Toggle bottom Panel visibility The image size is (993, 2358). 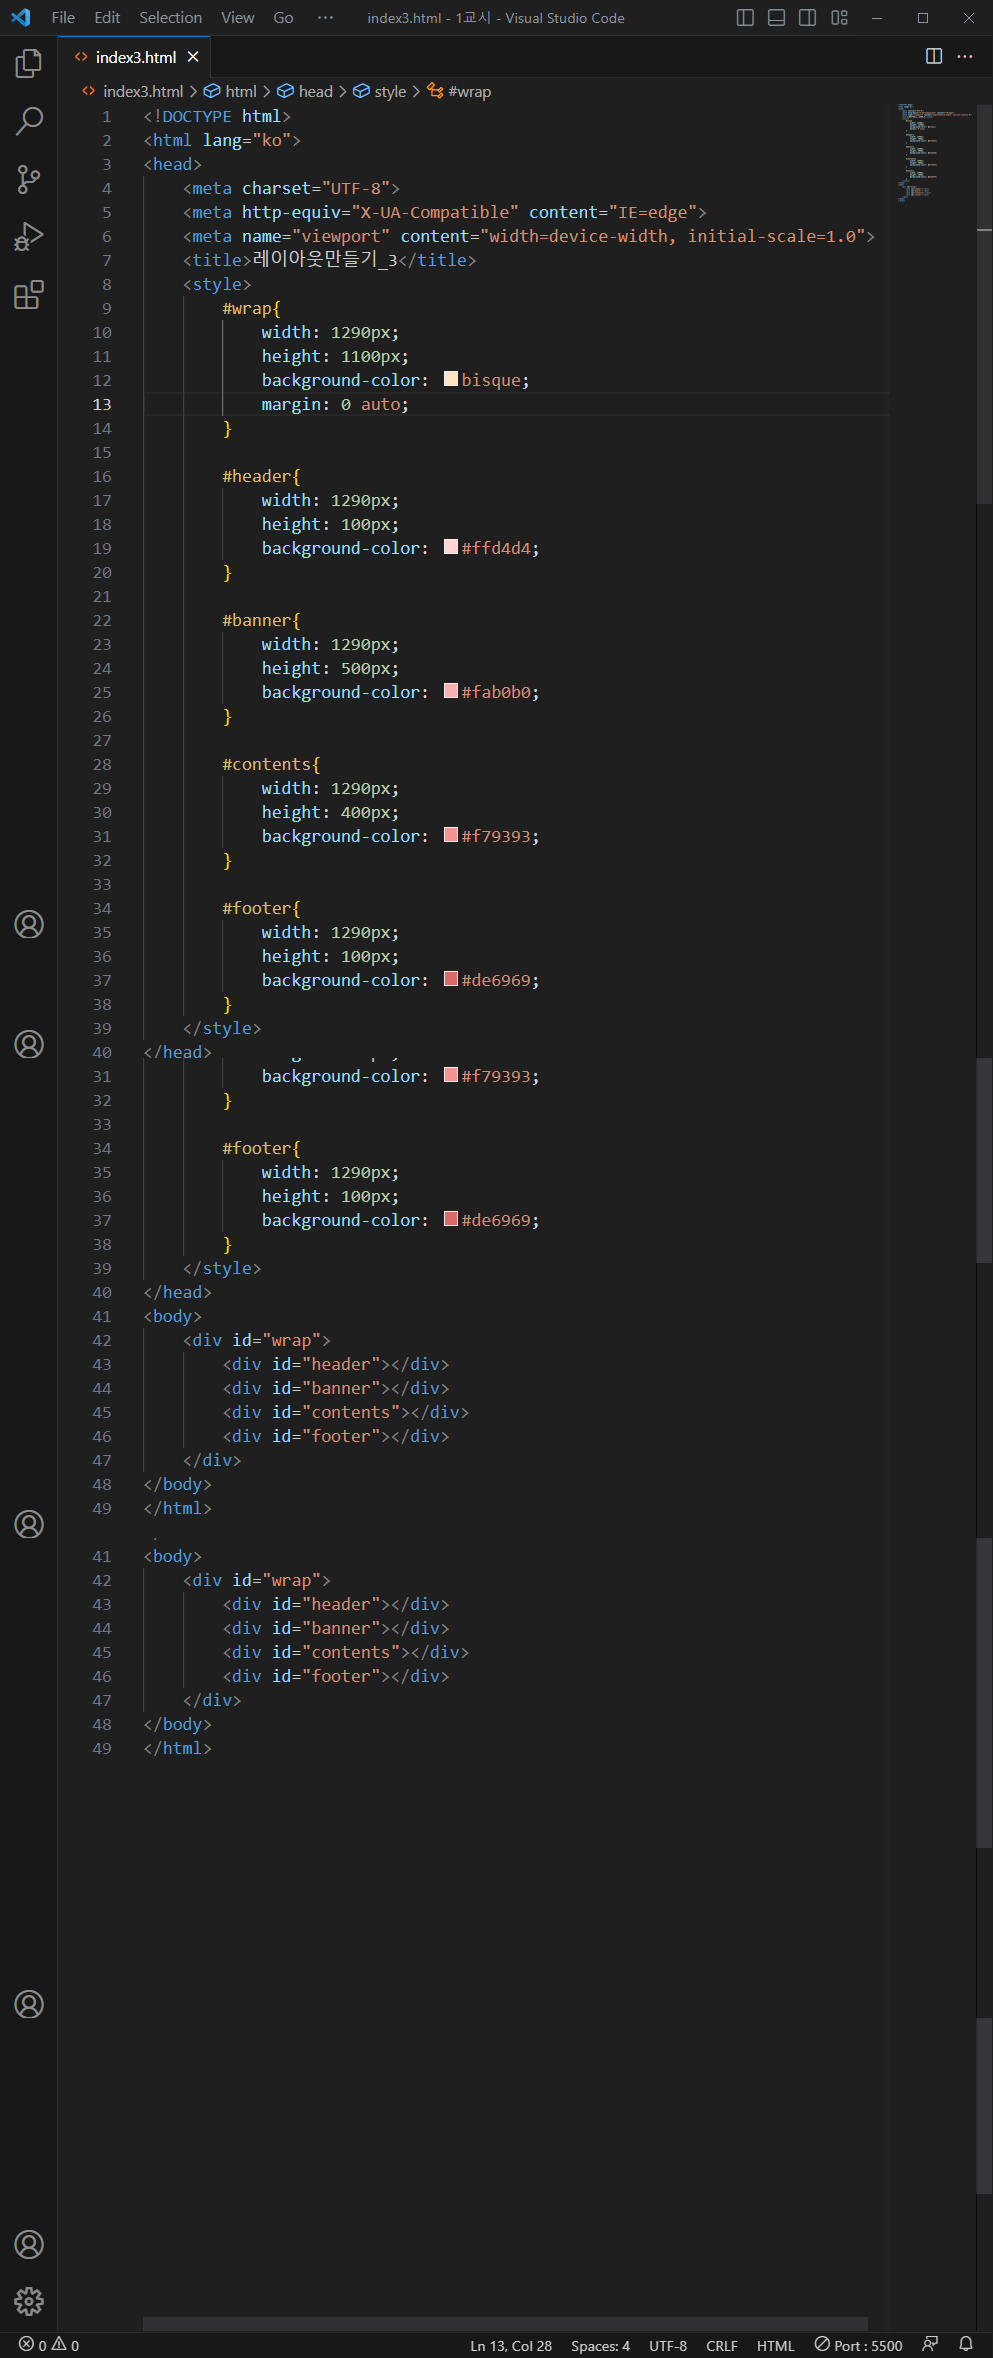776,17
